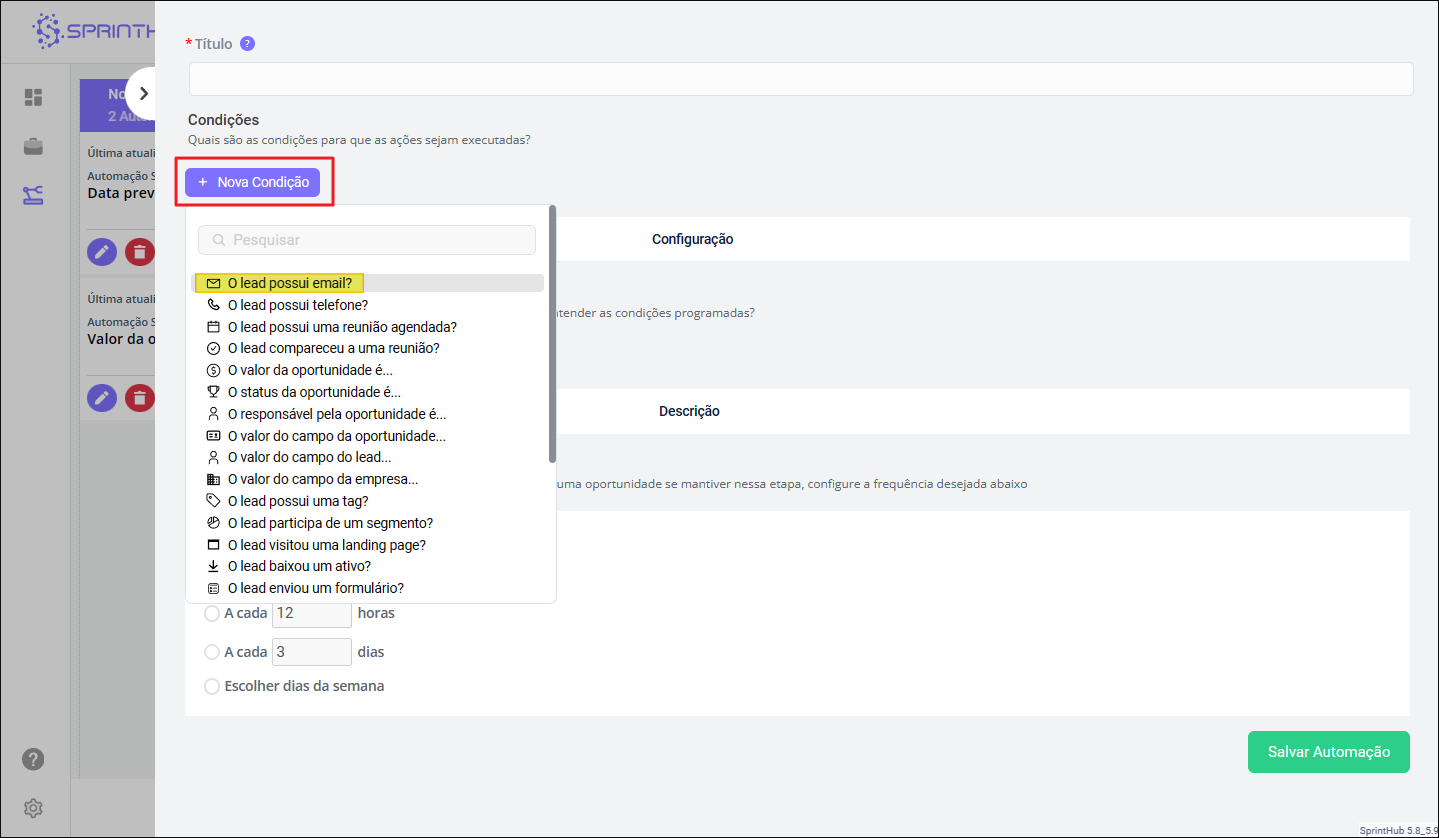Click the scrollbar of the conditions list
Image resolution: width=1439 pixels, height=838 pixels.
coord(552,335)
